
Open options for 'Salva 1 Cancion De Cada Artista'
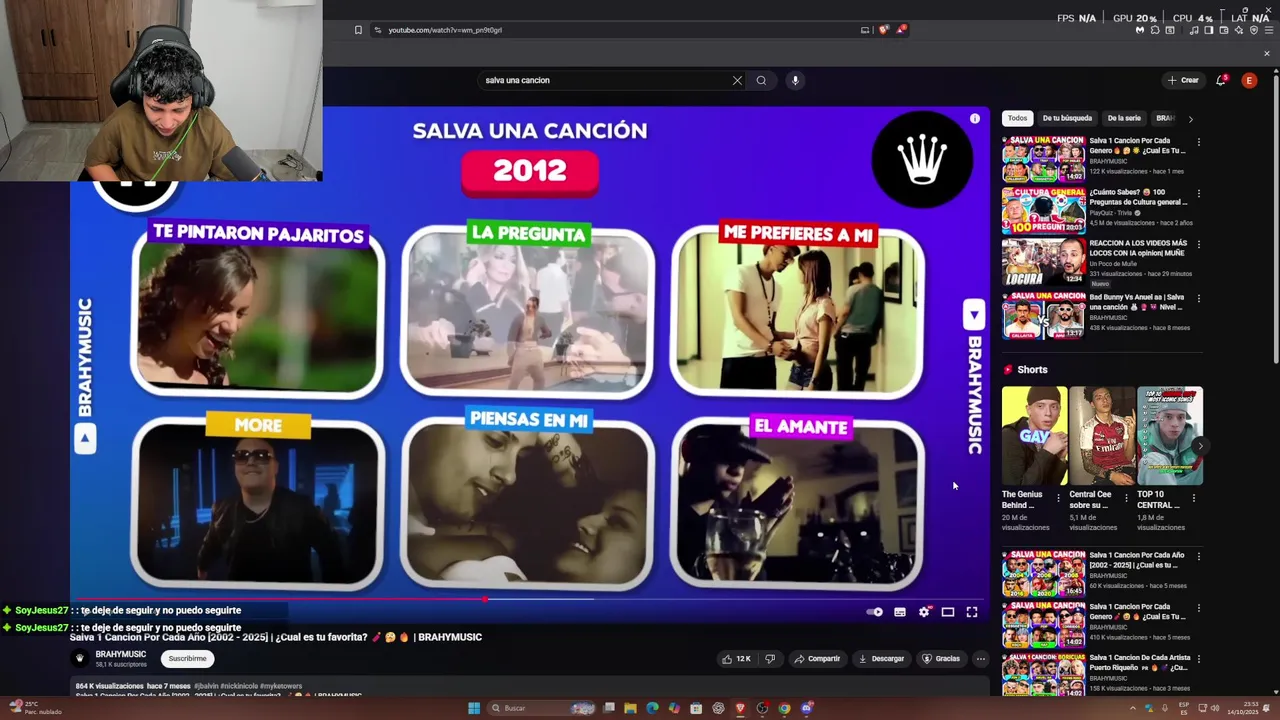[x=1198, y=659]
